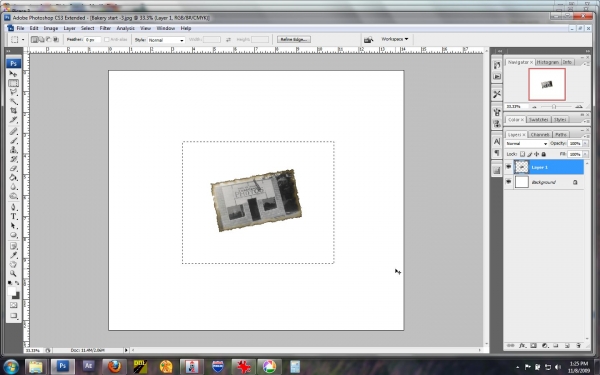Open the Fill slider arrow
Viewport: 600px width, 375px height.
coord(585,154)
